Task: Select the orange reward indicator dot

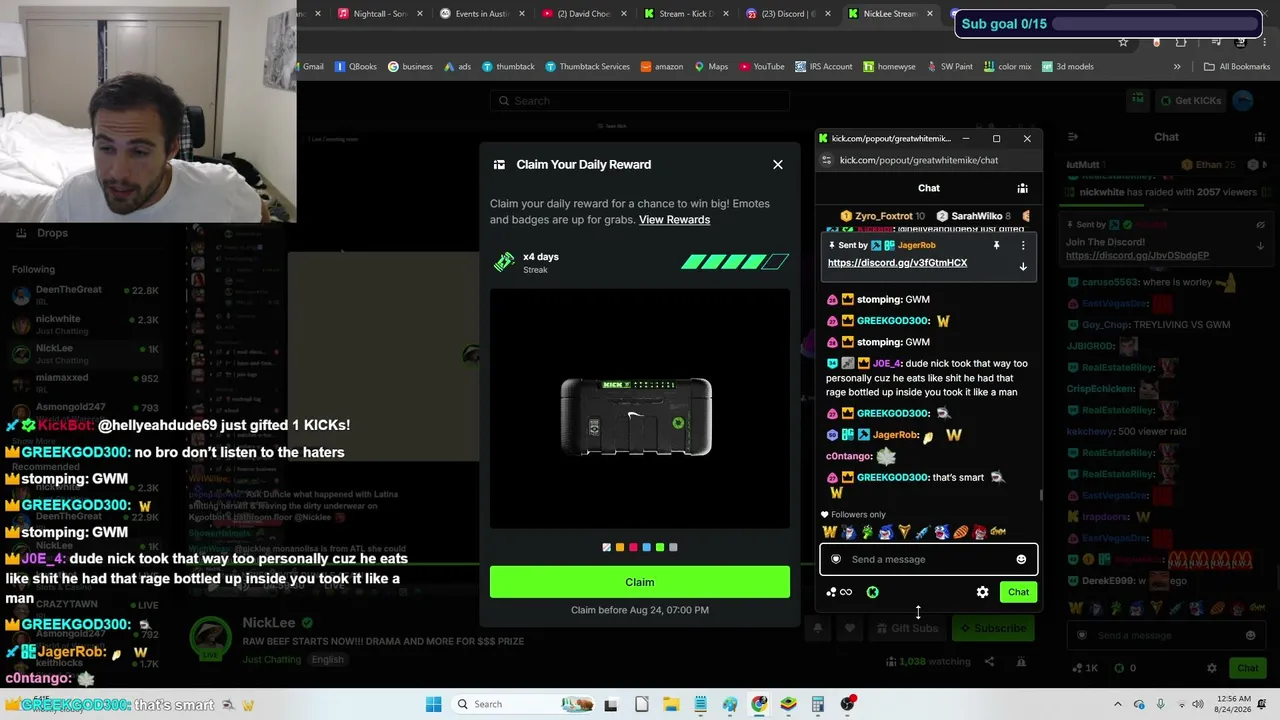Action: point(620,547)
